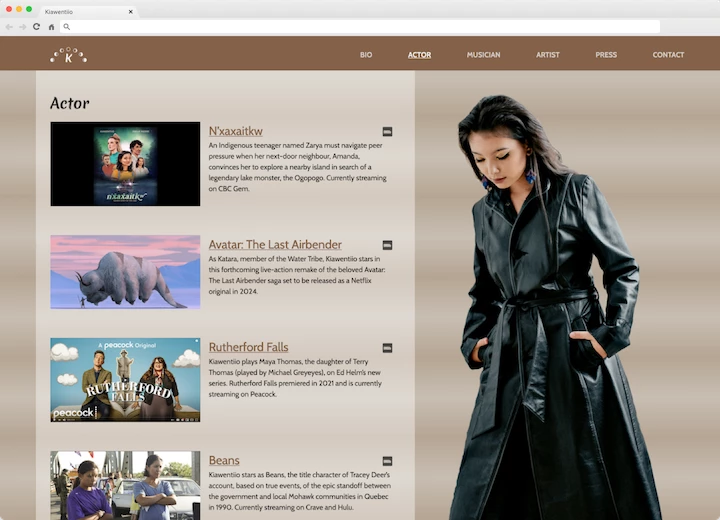
Task: Click the search icon in the address bar
Action: pyautogui.click(x=67, y=27)
